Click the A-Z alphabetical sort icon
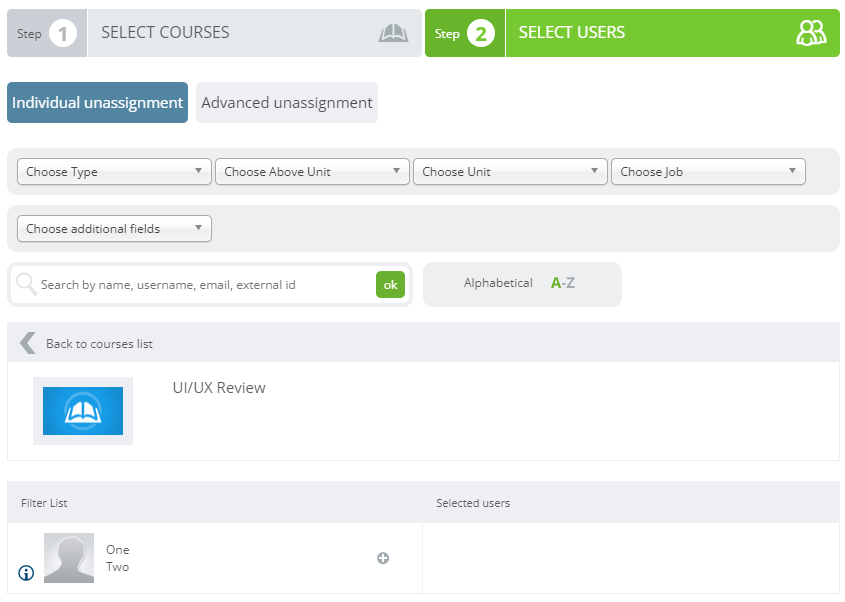Image resolution: width=845 pixels, height=602 pixels. point(562,284)
